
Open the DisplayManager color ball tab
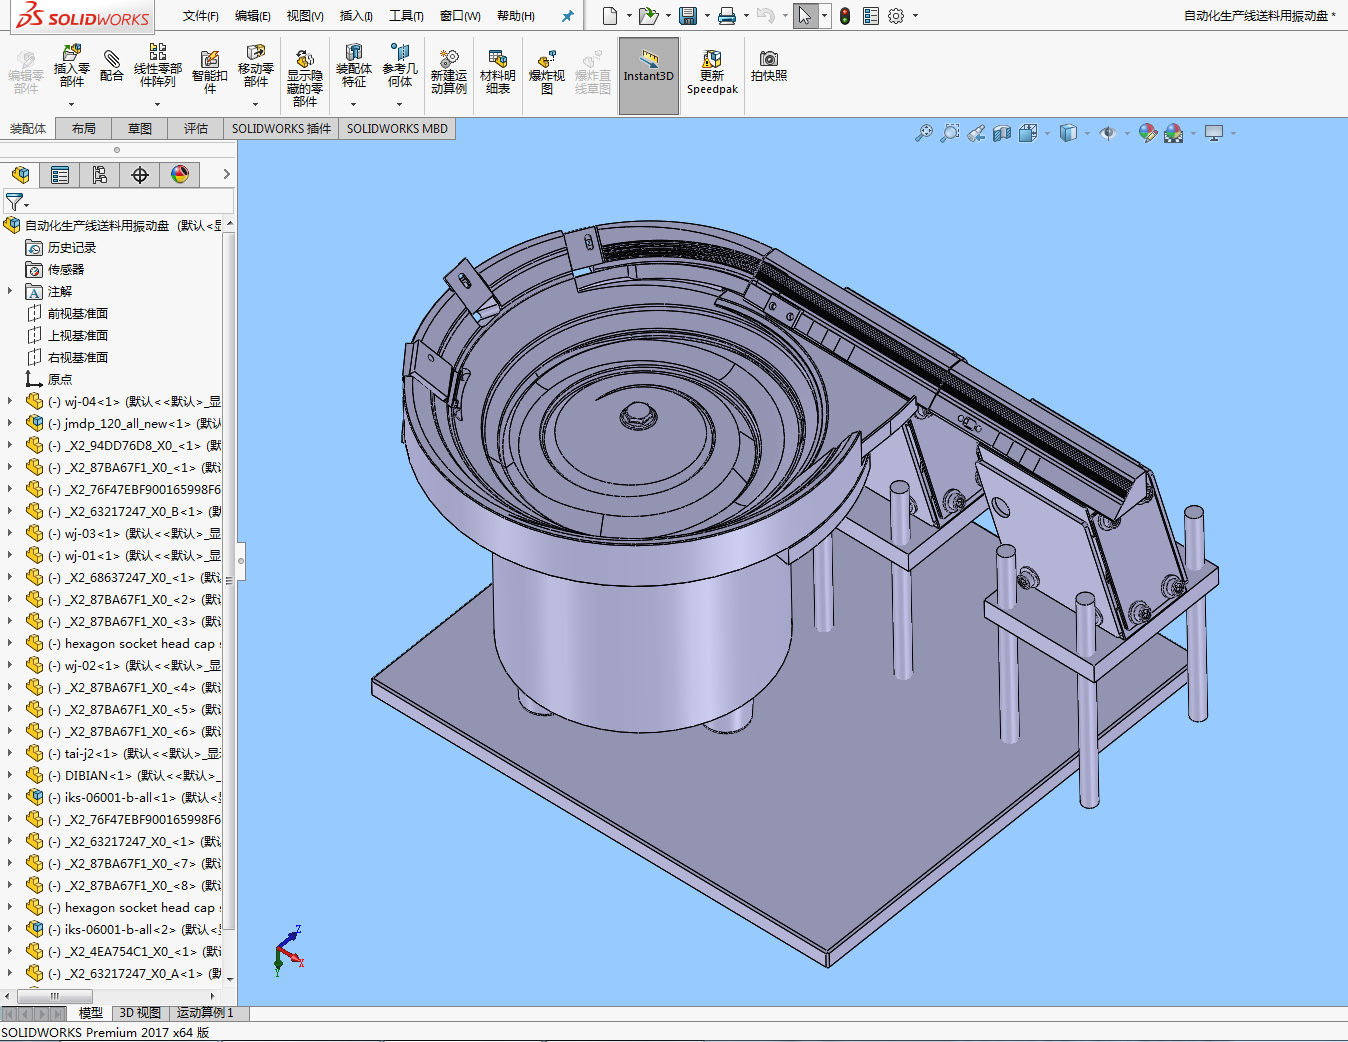180,175
